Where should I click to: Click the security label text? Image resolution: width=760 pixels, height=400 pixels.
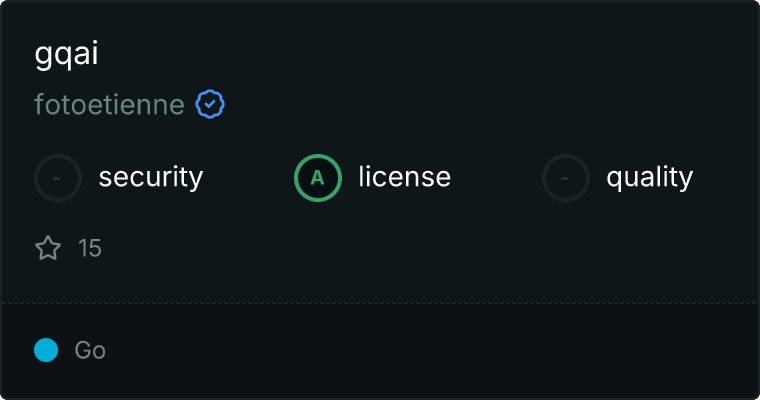(x=151, y=177)
